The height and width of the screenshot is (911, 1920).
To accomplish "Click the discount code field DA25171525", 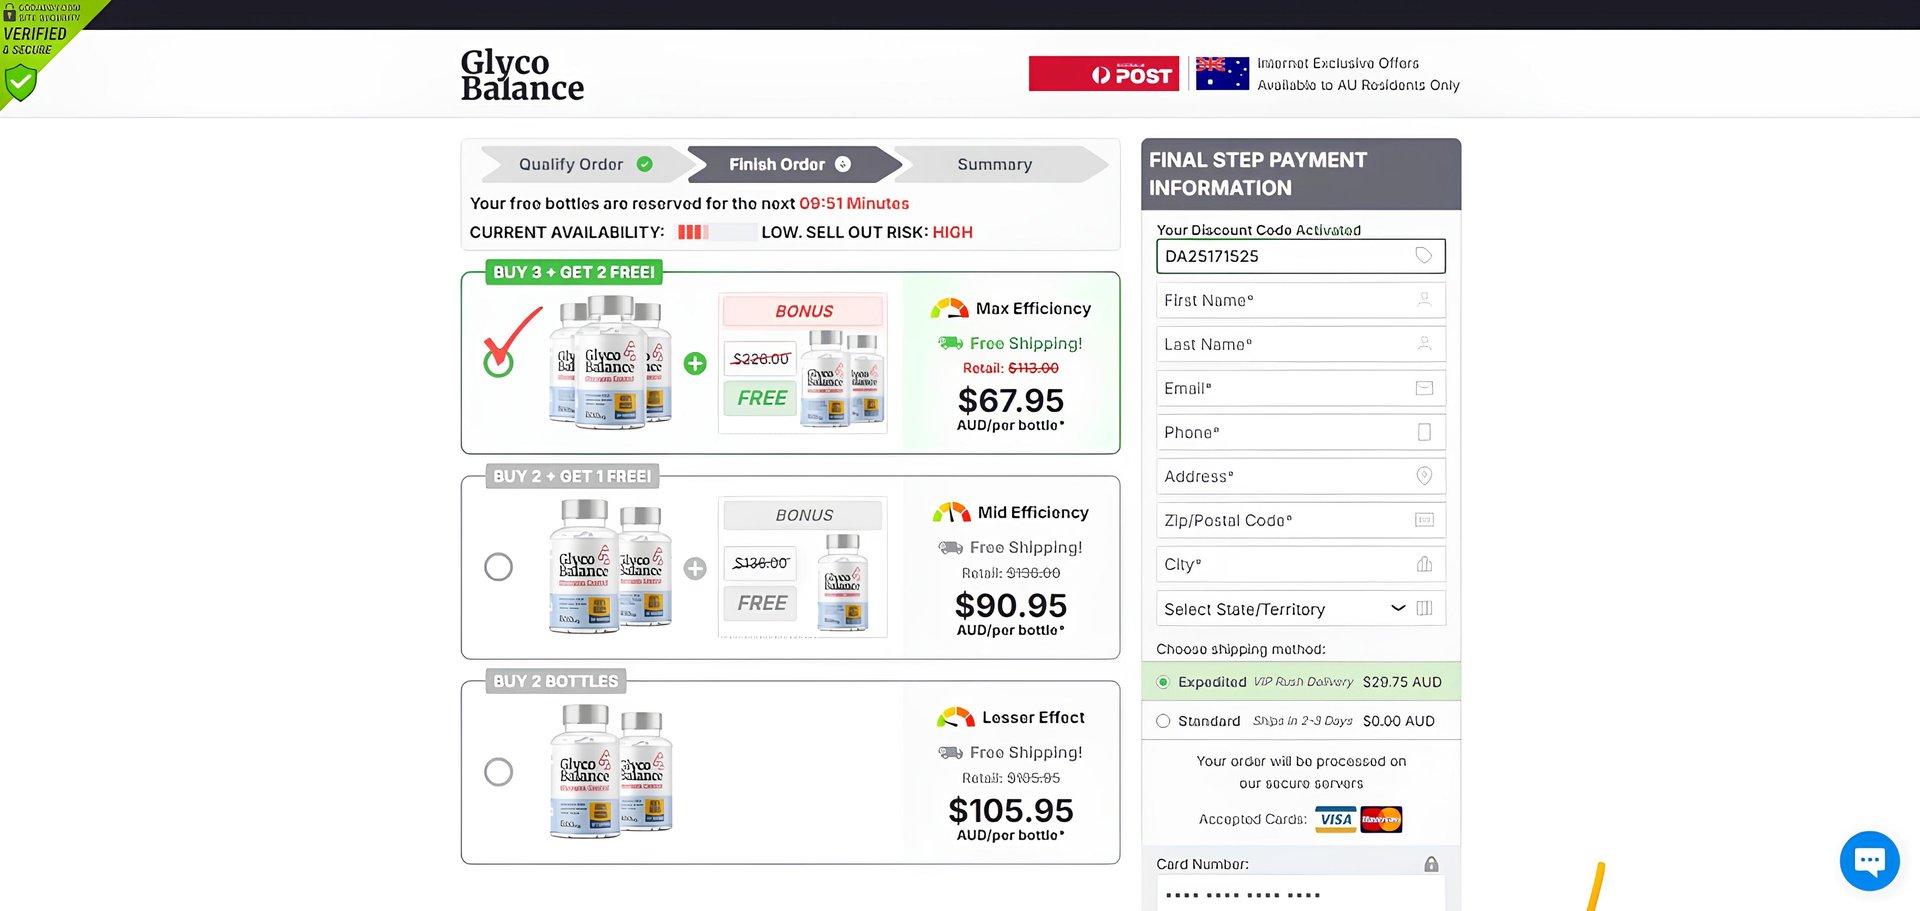I will tap(1300, 256).
